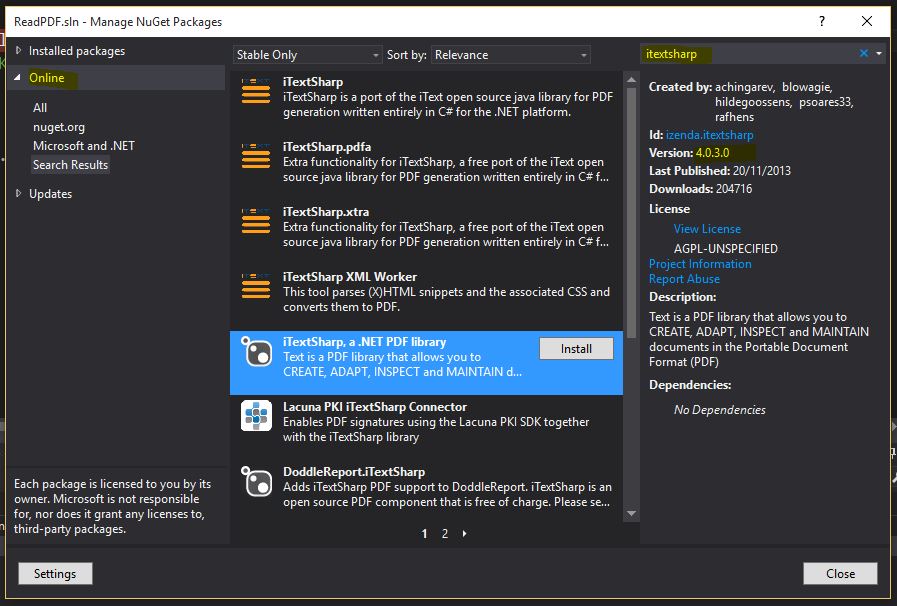Select the DoddleReport.iTextSharp title
The width and height of the screenshot is (897, 606).
click(x=354, y=472)
